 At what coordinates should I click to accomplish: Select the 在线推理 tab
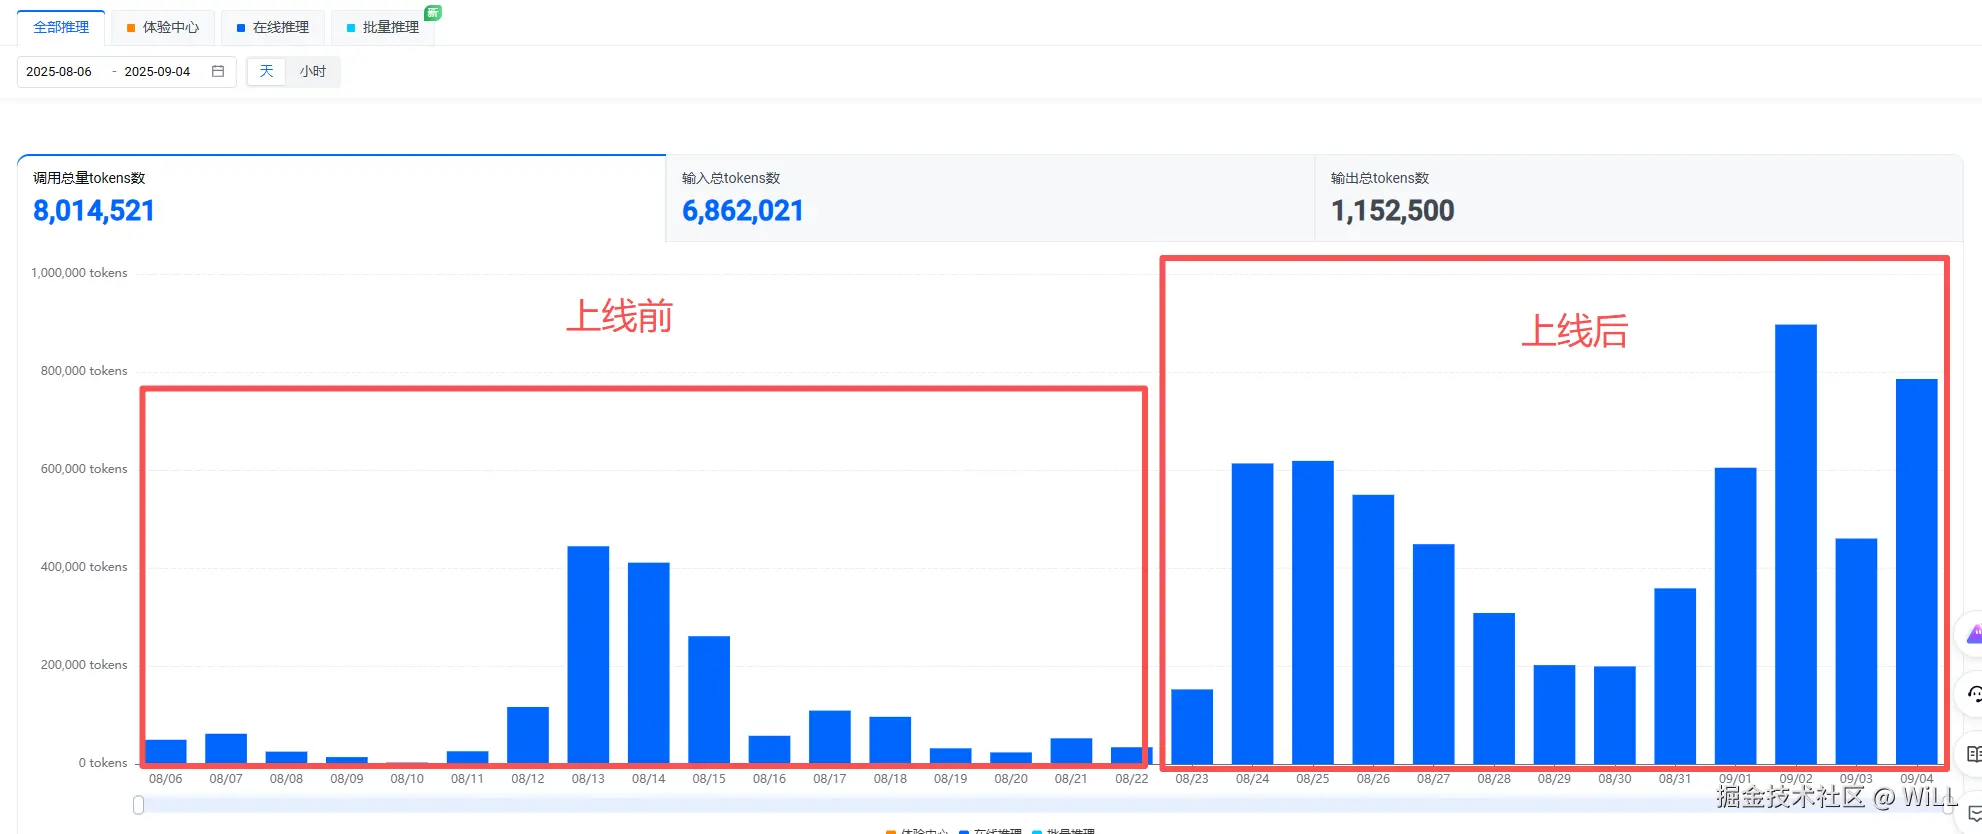pos(273,27)
